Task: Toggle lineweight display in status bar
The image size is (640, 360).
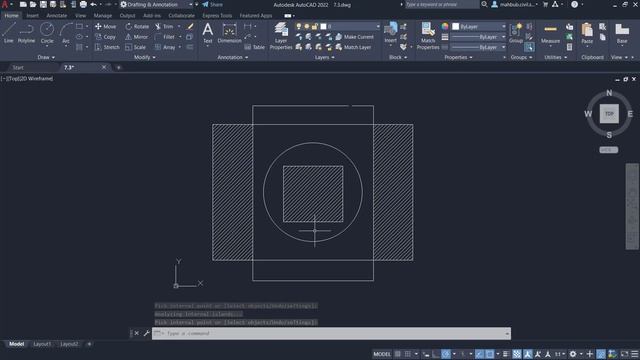Action: [x=506, y=354]
